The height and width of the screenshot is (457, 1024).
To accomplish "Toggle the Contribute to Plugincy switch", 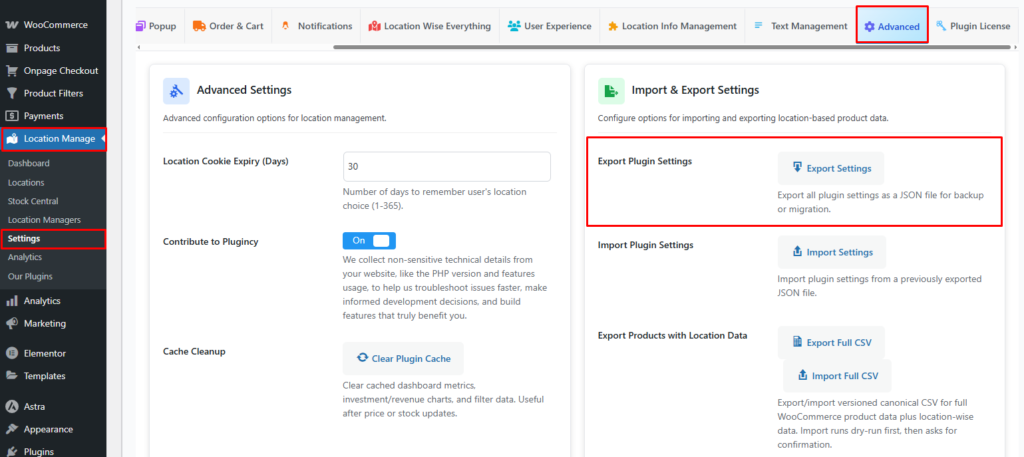I will coord(369,241).
